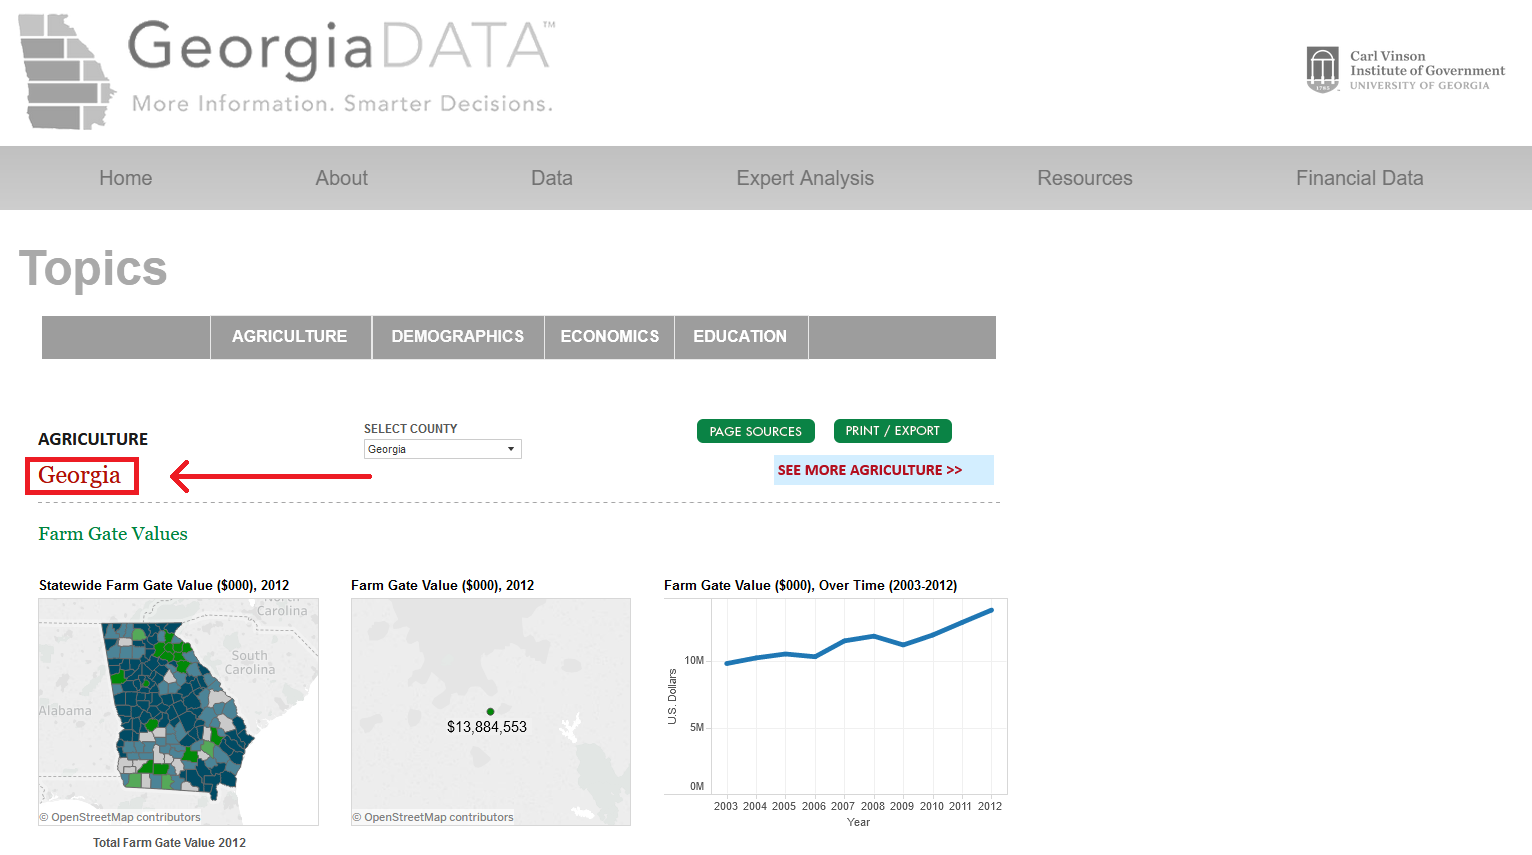The width and height of the screenshot is (1532, 855).
Task: Click the Farm Gate Values heading
Action: (x=113, y=534)
